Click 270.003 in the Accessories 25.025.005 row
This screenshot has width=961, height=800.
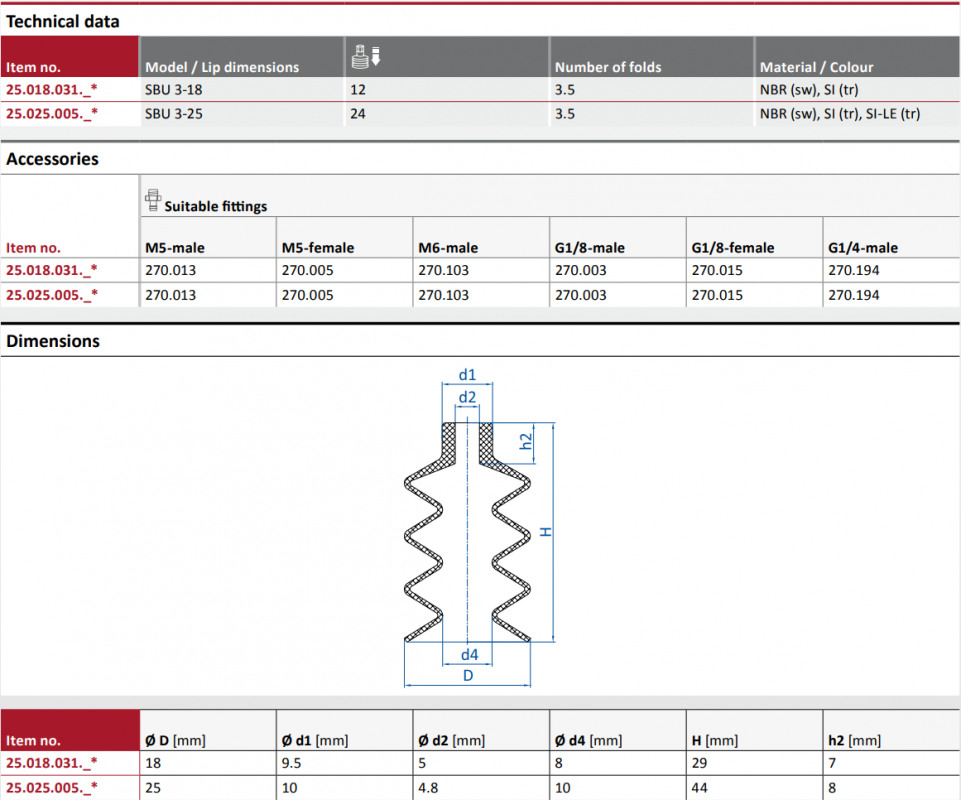coord(580,295)
